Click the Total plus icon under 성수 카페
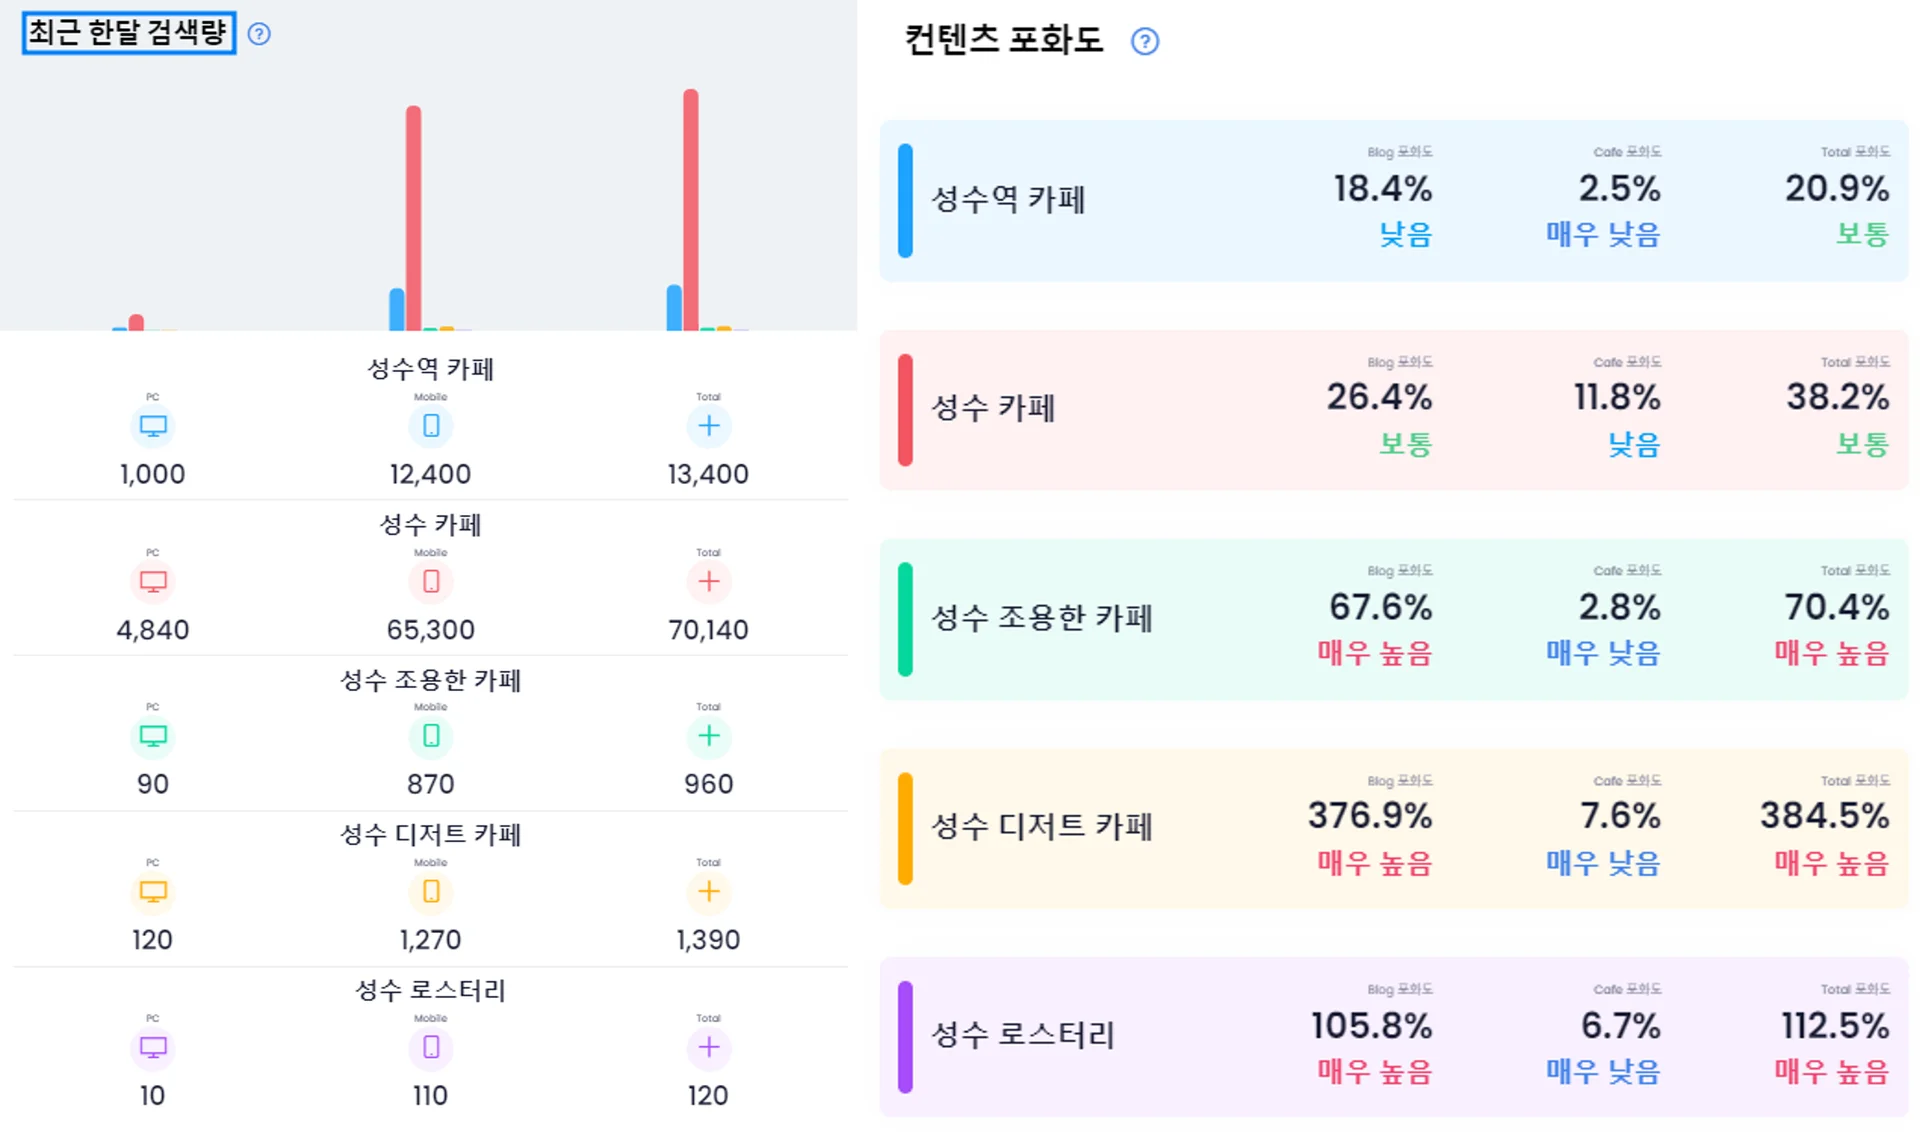Image resolution: width=1920 pixels, height=1132 pixels. 709,581
